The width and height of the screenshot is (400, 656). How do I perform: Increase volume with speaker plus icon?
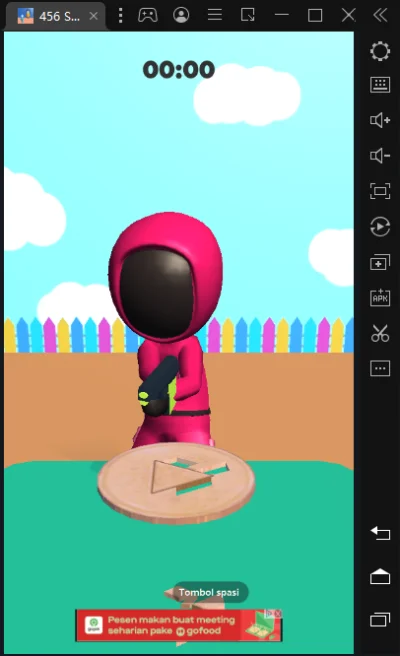[x=380, y=120]
